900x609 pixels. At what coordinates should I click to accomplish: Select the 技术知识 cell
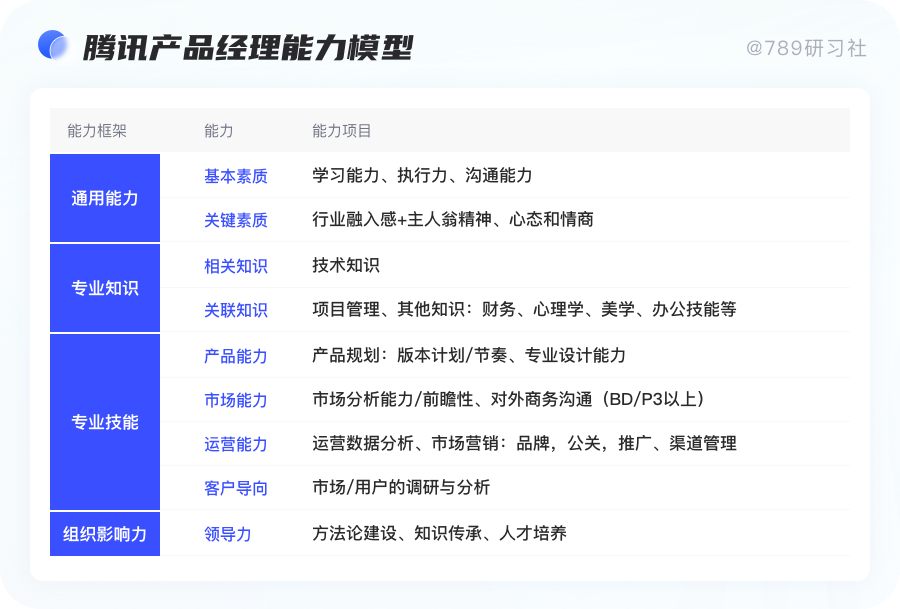click(346, 265)
